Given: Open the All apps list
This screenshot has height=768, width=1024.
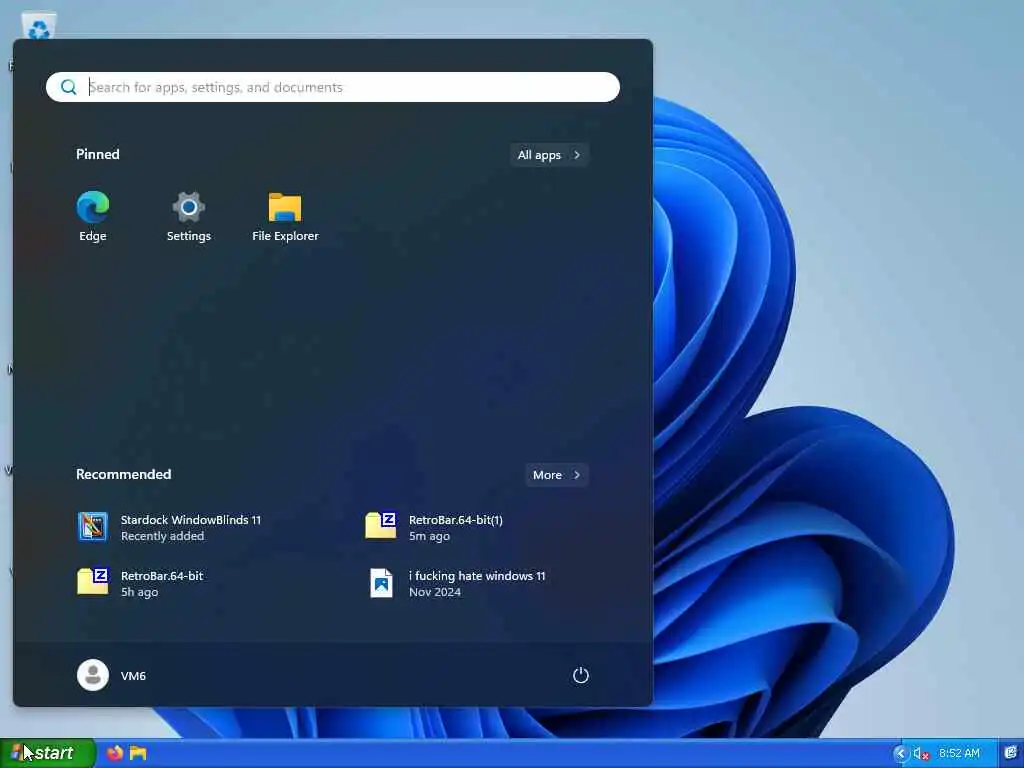Looking at the screenshot, I should click(549, 155).
